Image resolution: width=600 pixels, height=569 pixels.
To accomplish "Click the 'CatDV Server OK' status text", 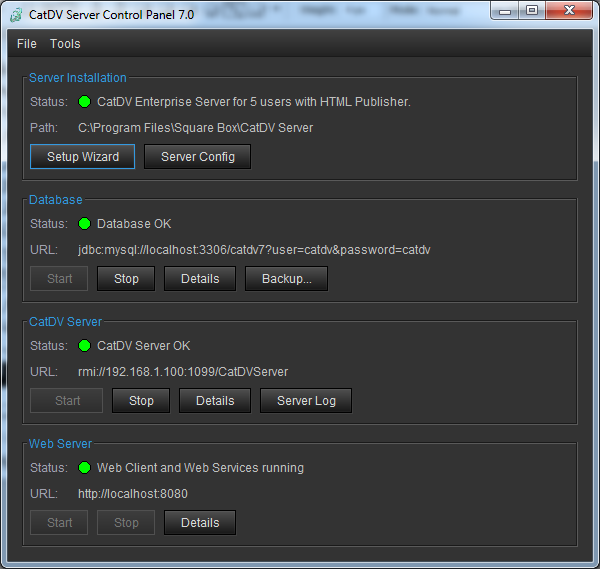I will click(143, 346).
